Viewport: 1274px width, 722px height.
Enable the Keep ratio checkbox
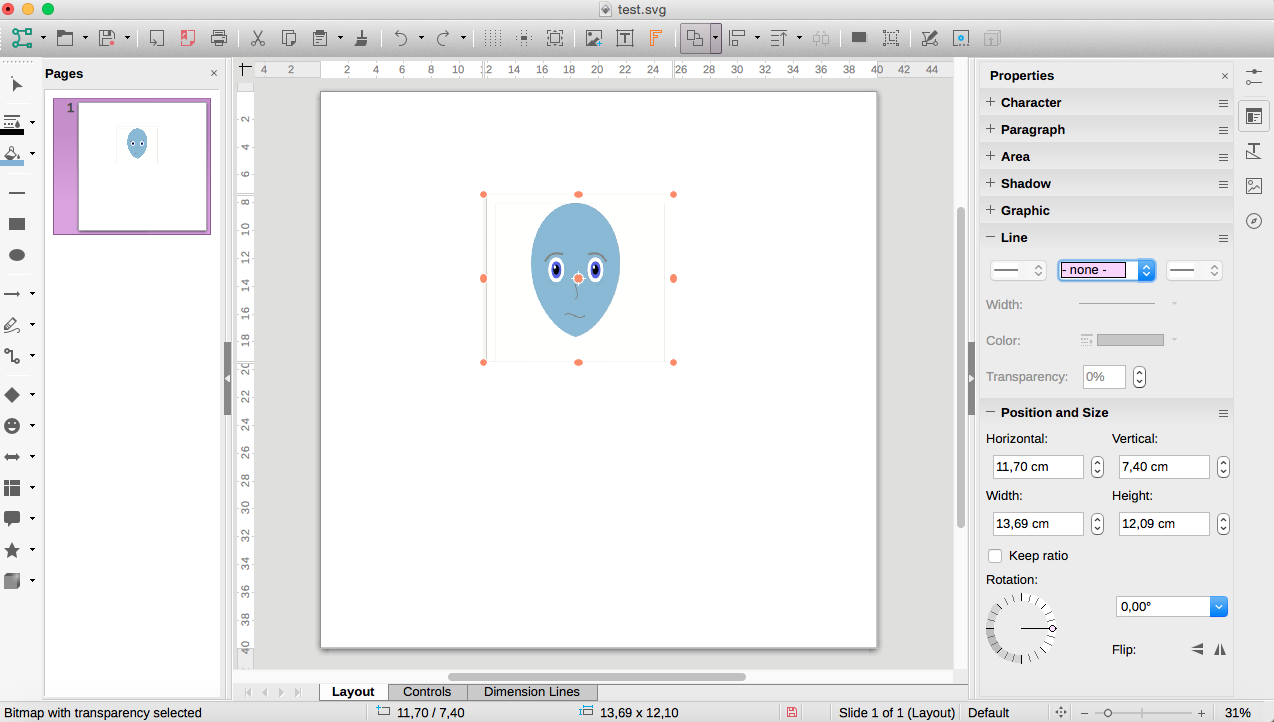click(995, 556)
